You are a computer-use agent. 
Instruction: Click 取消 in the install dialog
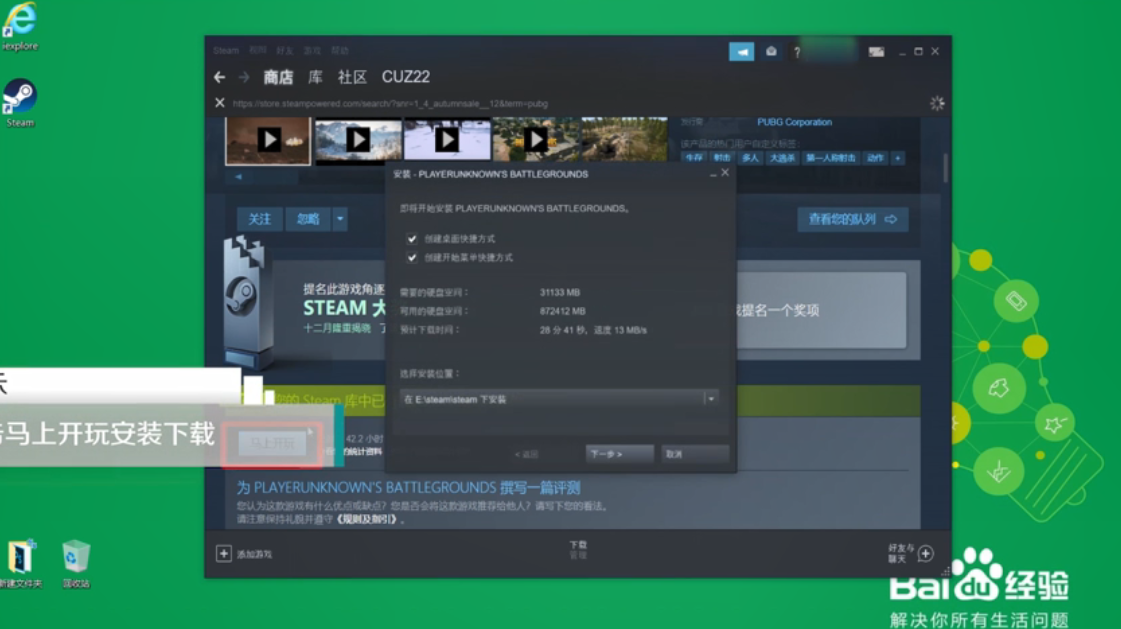695,454
